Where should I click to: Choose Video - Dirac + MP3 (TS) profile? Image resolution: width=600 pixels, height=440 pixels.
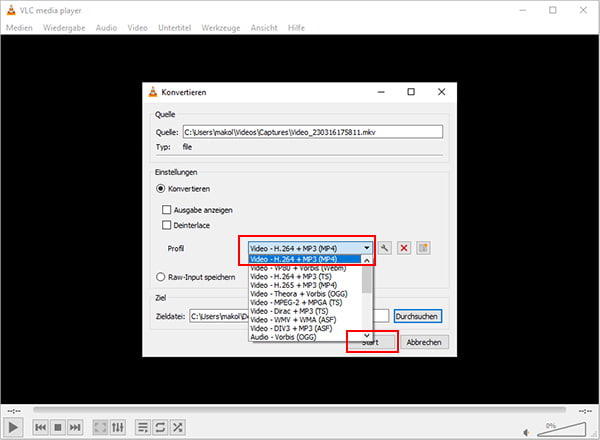point(305,311)
